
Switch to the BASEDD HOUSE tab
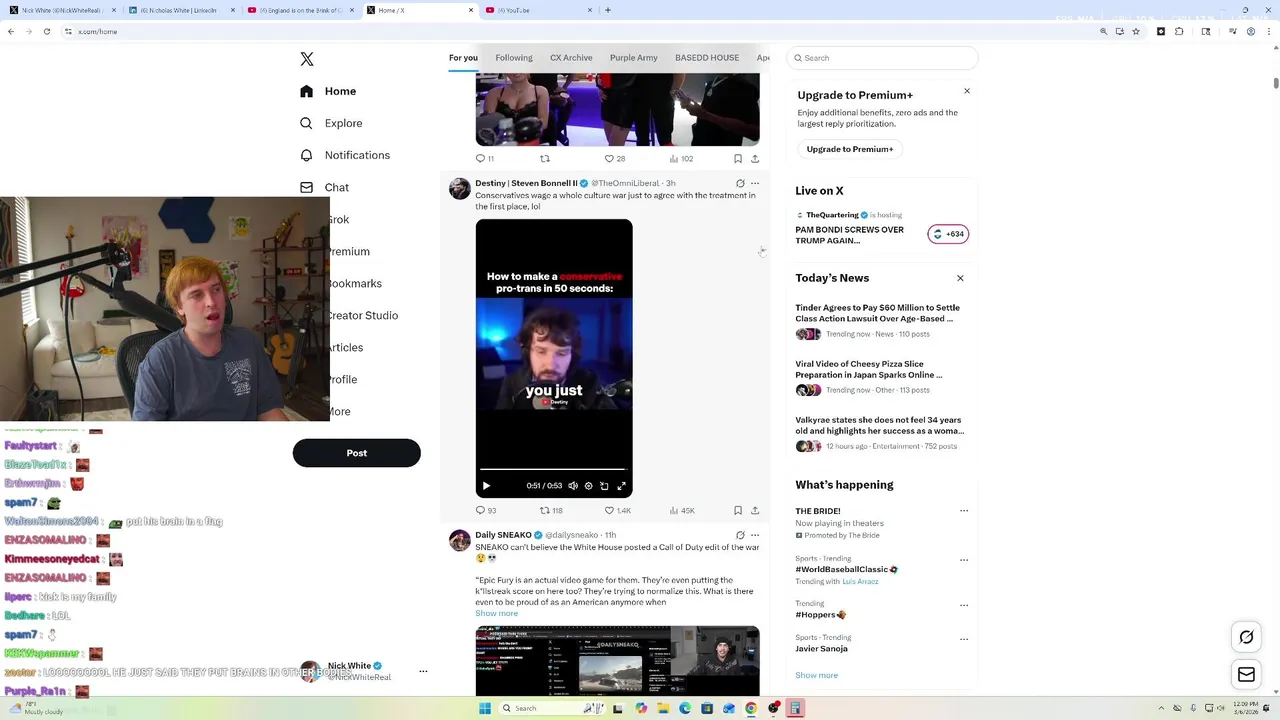(707, 58)
